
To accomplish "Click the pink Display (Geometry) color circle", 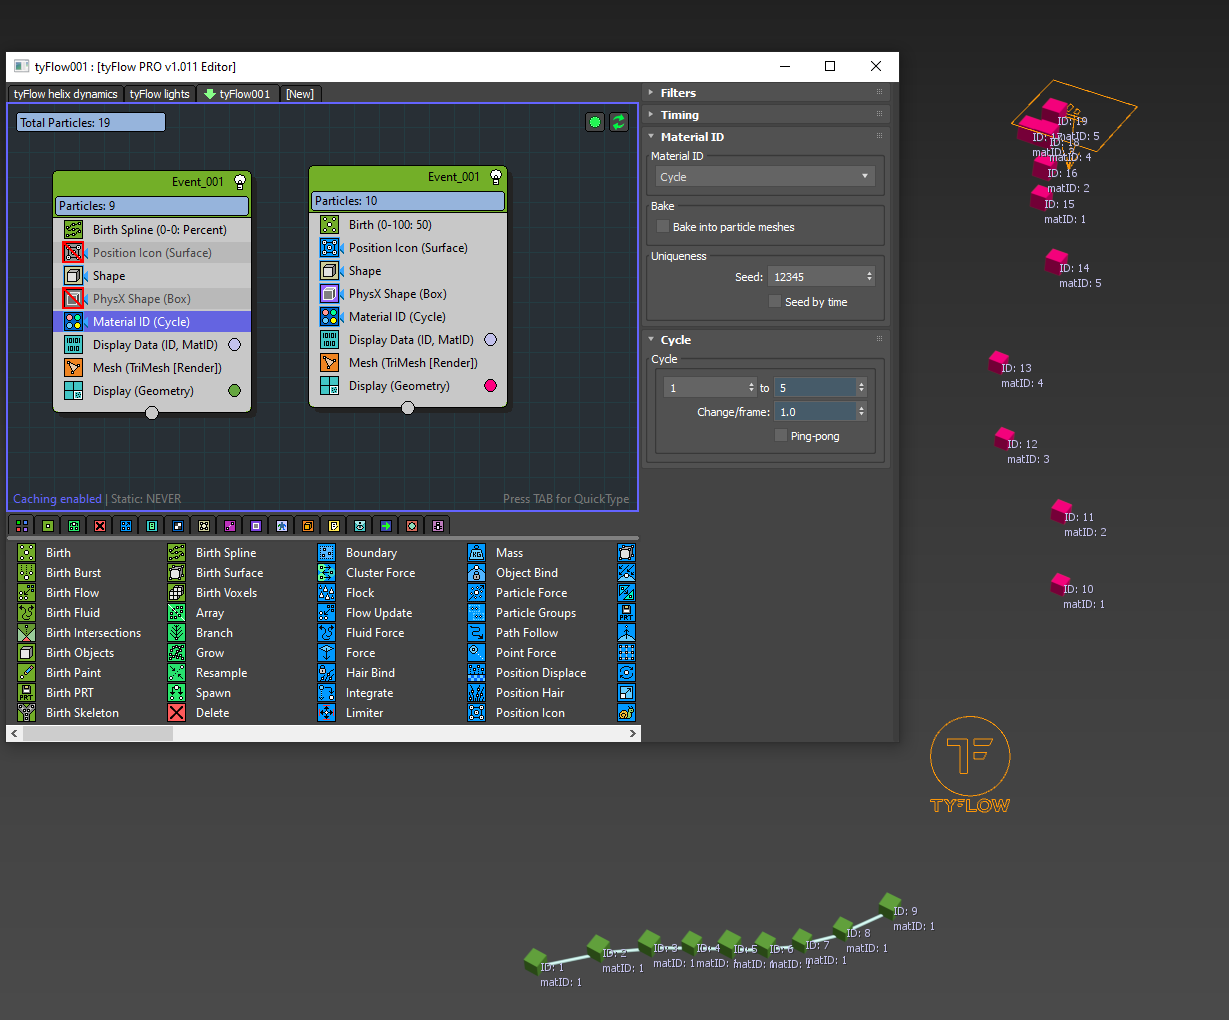I will (490, 386).
